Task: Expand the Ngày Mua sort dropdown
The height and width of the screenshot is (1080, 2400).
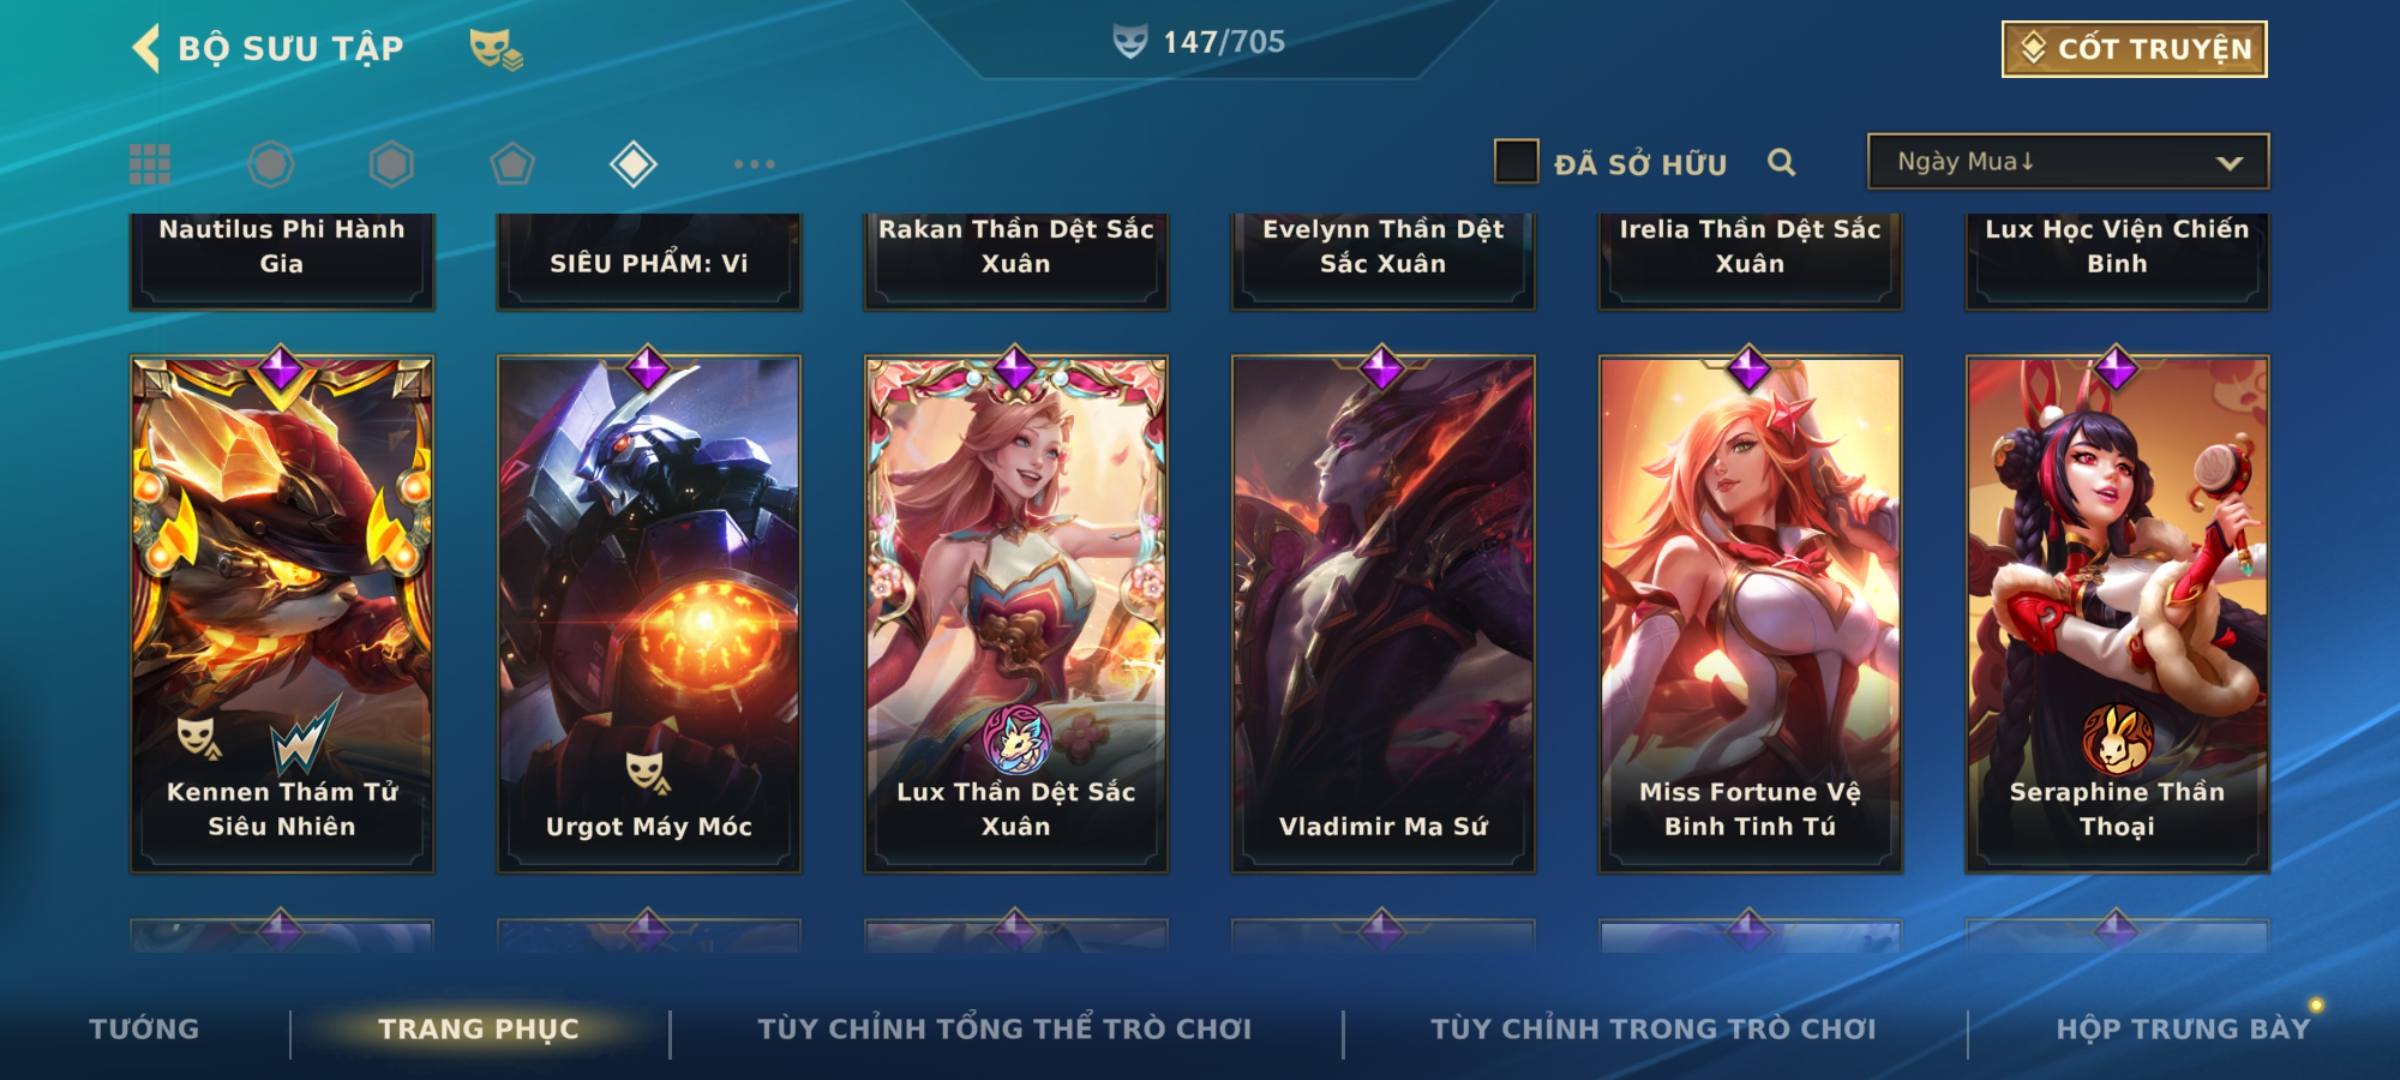Action: pyautogui.click(x=2068, y=161)
